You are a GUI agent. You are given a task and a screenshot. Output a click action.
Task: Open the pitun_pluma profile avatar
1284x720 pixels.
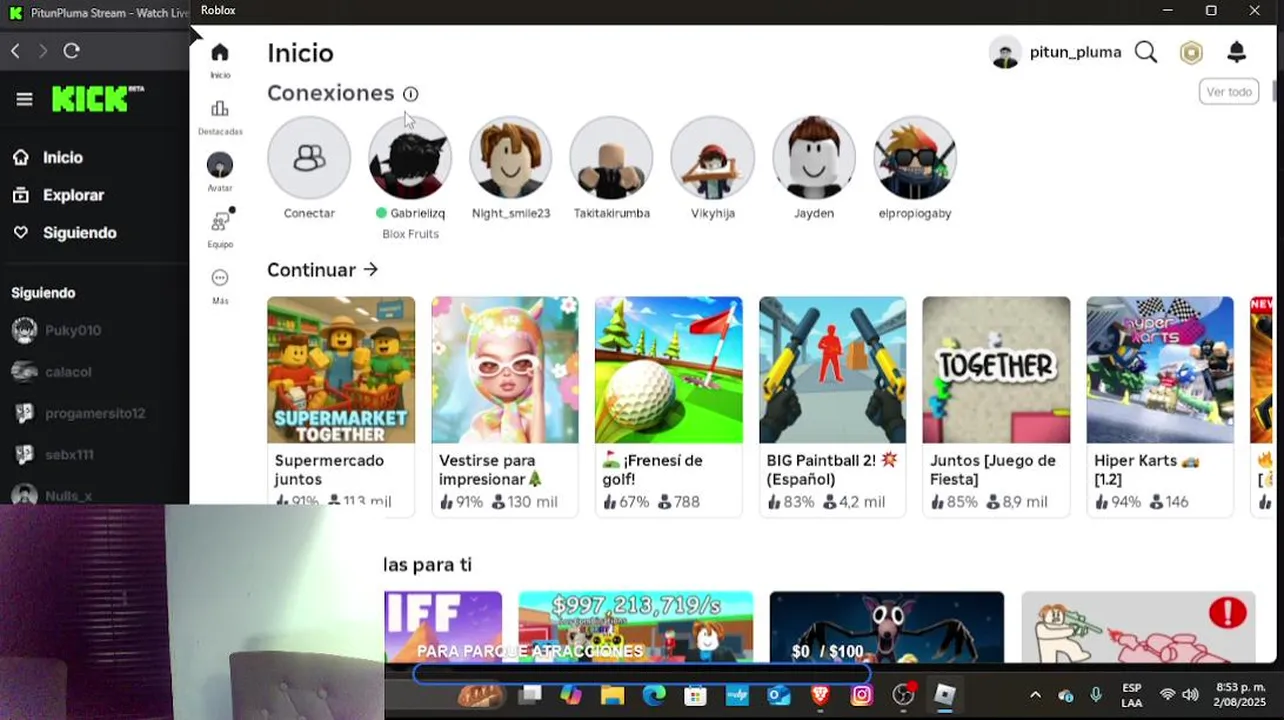[1005, 52]
